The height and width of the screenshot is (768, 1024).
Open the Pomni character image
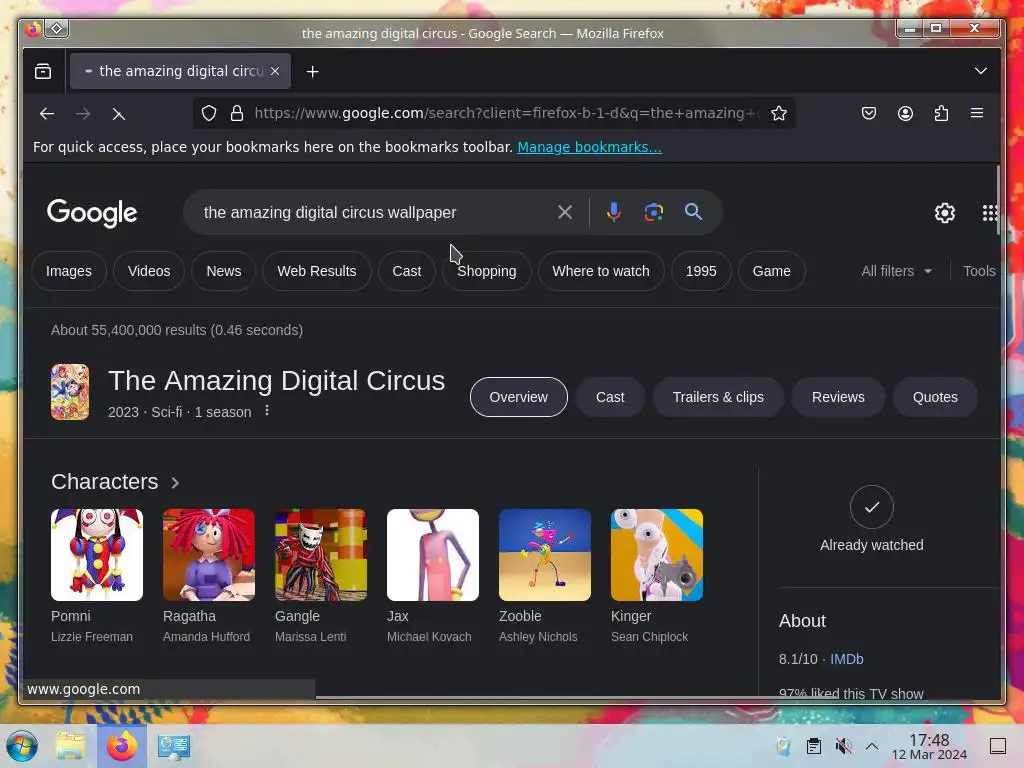point(97,554)
